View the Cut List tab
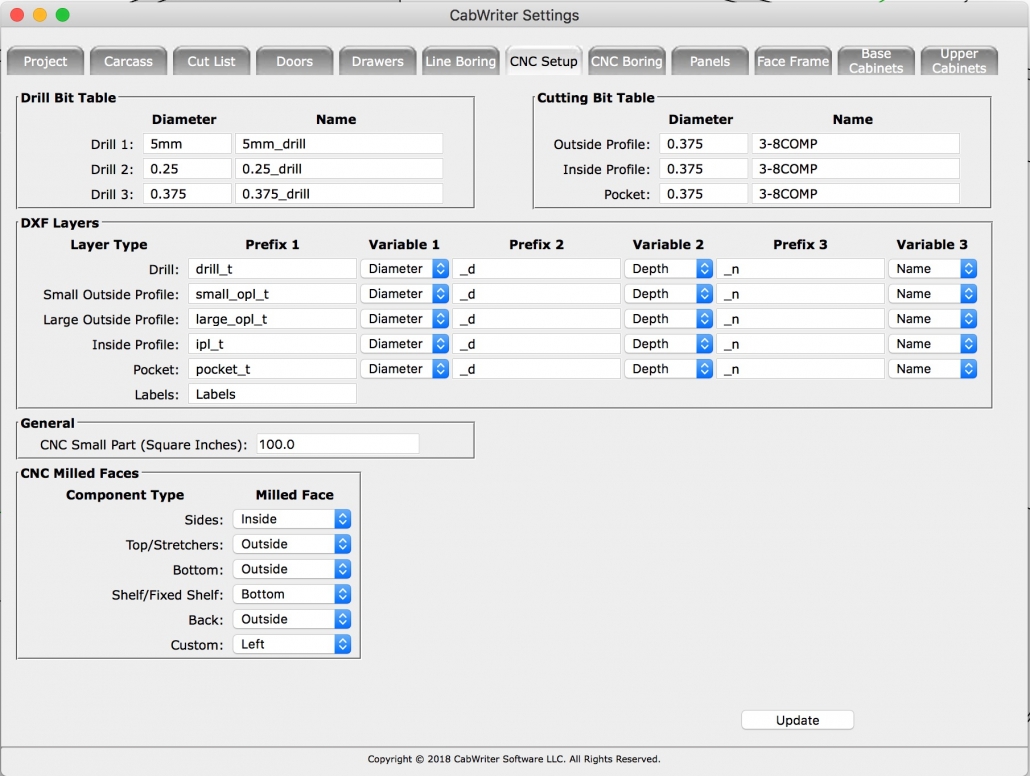1030x776 pixels. (211, 60)
